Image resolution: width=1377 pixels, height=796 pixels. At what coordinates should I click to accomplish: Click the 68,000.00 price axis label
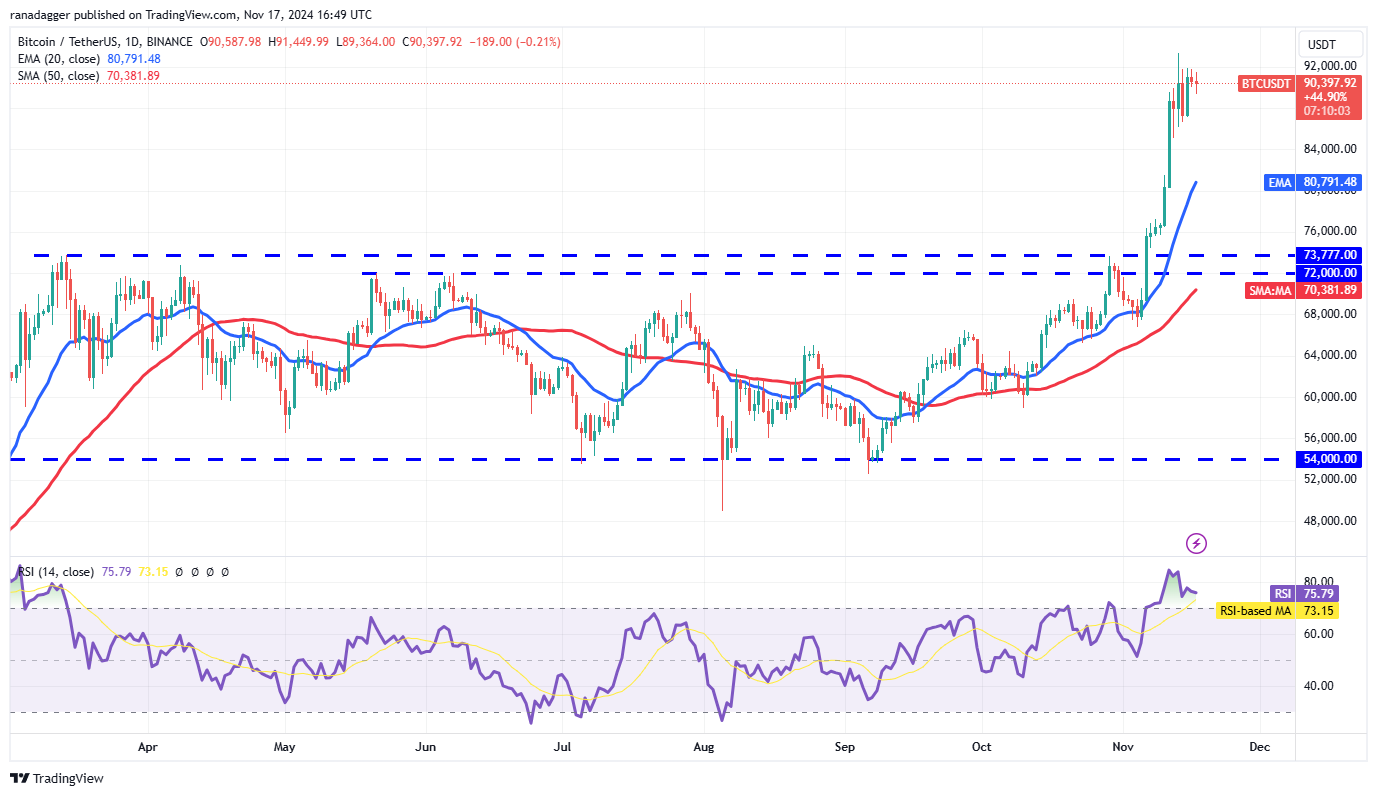[1331, 314]
